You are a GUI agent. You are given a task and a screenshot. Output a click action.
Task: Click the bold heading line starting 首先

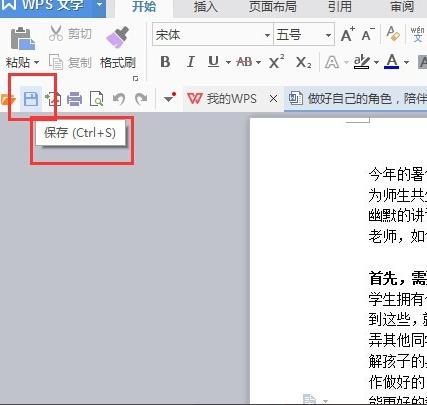point(398,278)
